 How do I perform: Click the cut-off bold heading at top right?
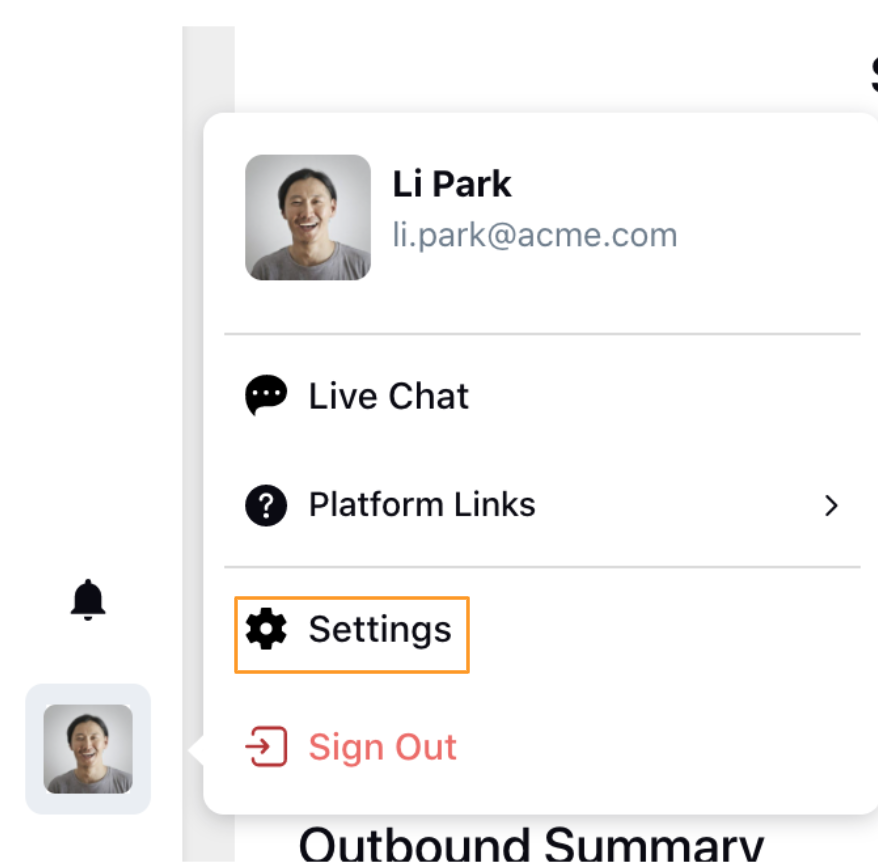(874, 74)
